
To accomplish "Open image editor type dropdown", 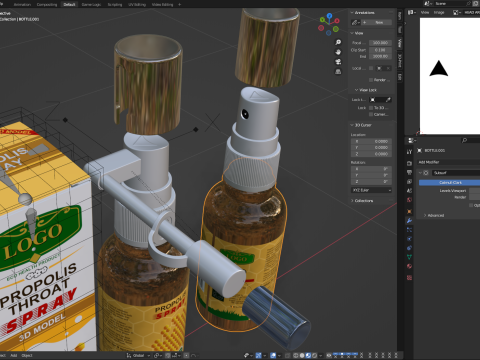I will [412, 12].
